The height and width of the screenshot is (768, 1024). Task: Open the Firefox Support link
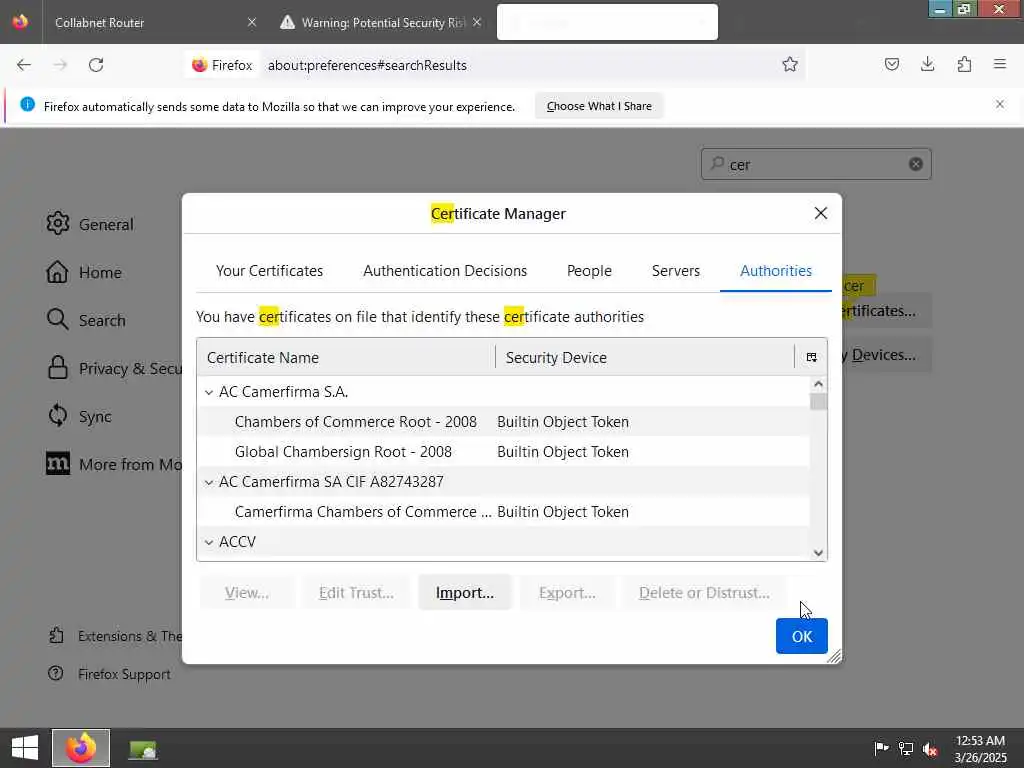[109, 674]
